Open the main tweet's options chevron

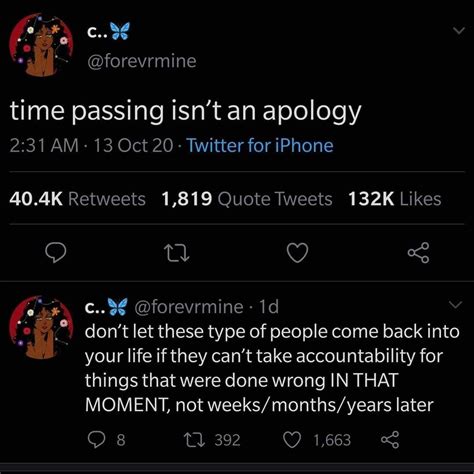pyautogui.click(x=459, y=31)
